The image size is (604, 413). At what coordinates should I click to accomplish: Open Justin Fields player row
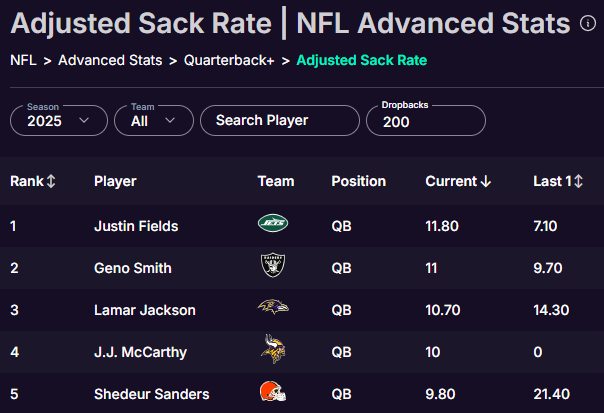coord(302,226)
